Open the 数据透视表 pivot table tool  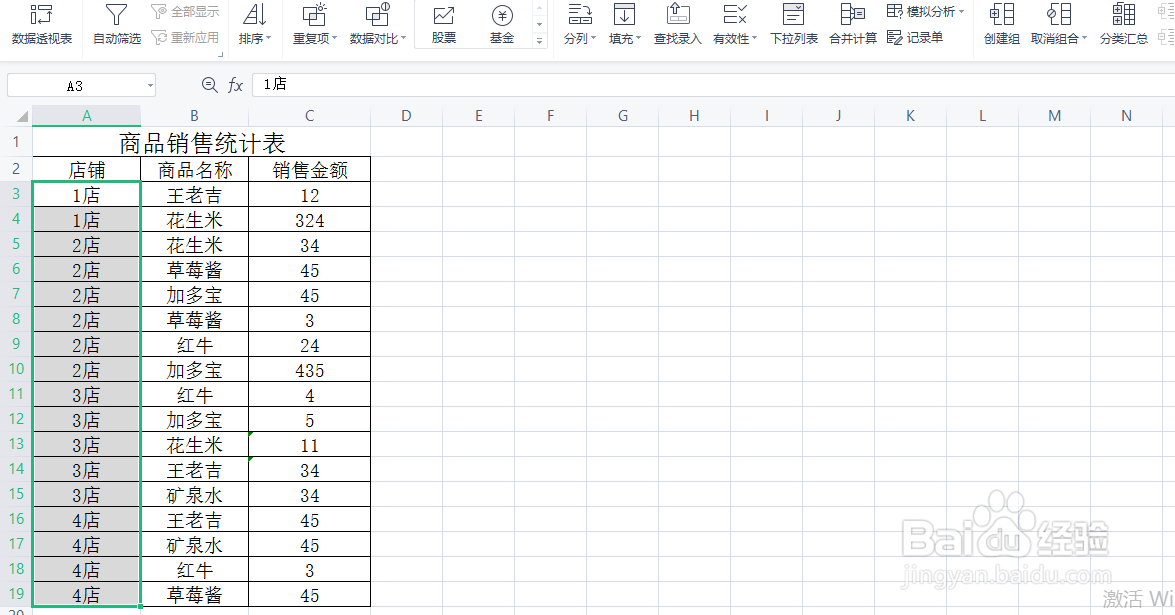pos(42,25)
